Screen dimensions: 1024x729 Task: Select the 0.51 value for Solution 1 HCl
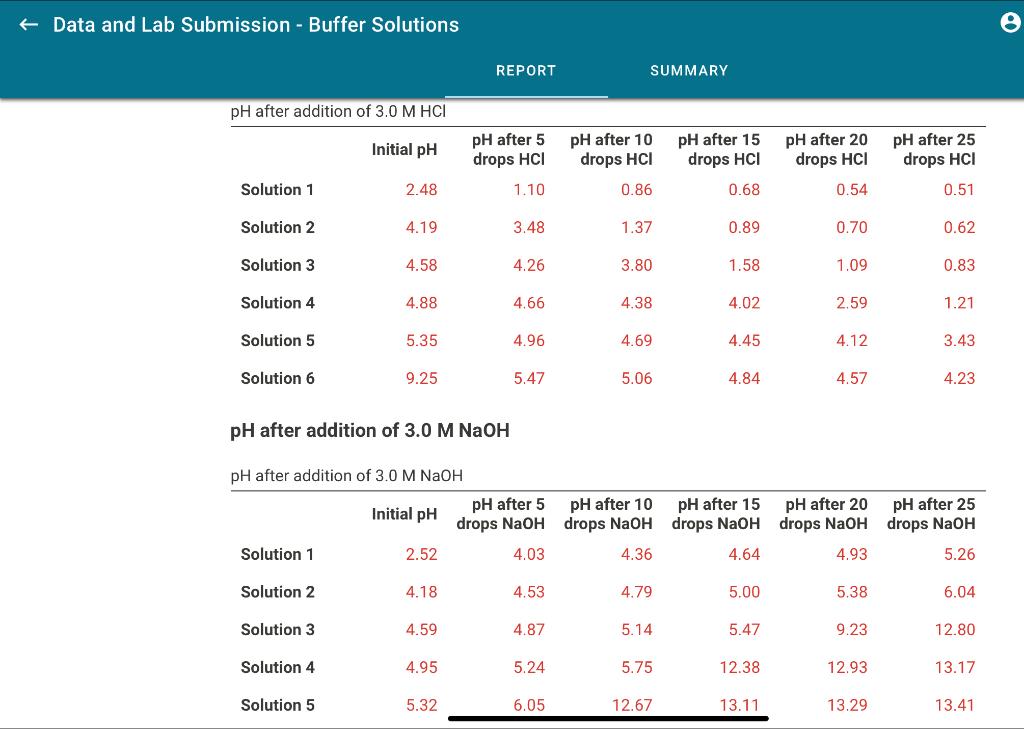click(x=959, y=189)
